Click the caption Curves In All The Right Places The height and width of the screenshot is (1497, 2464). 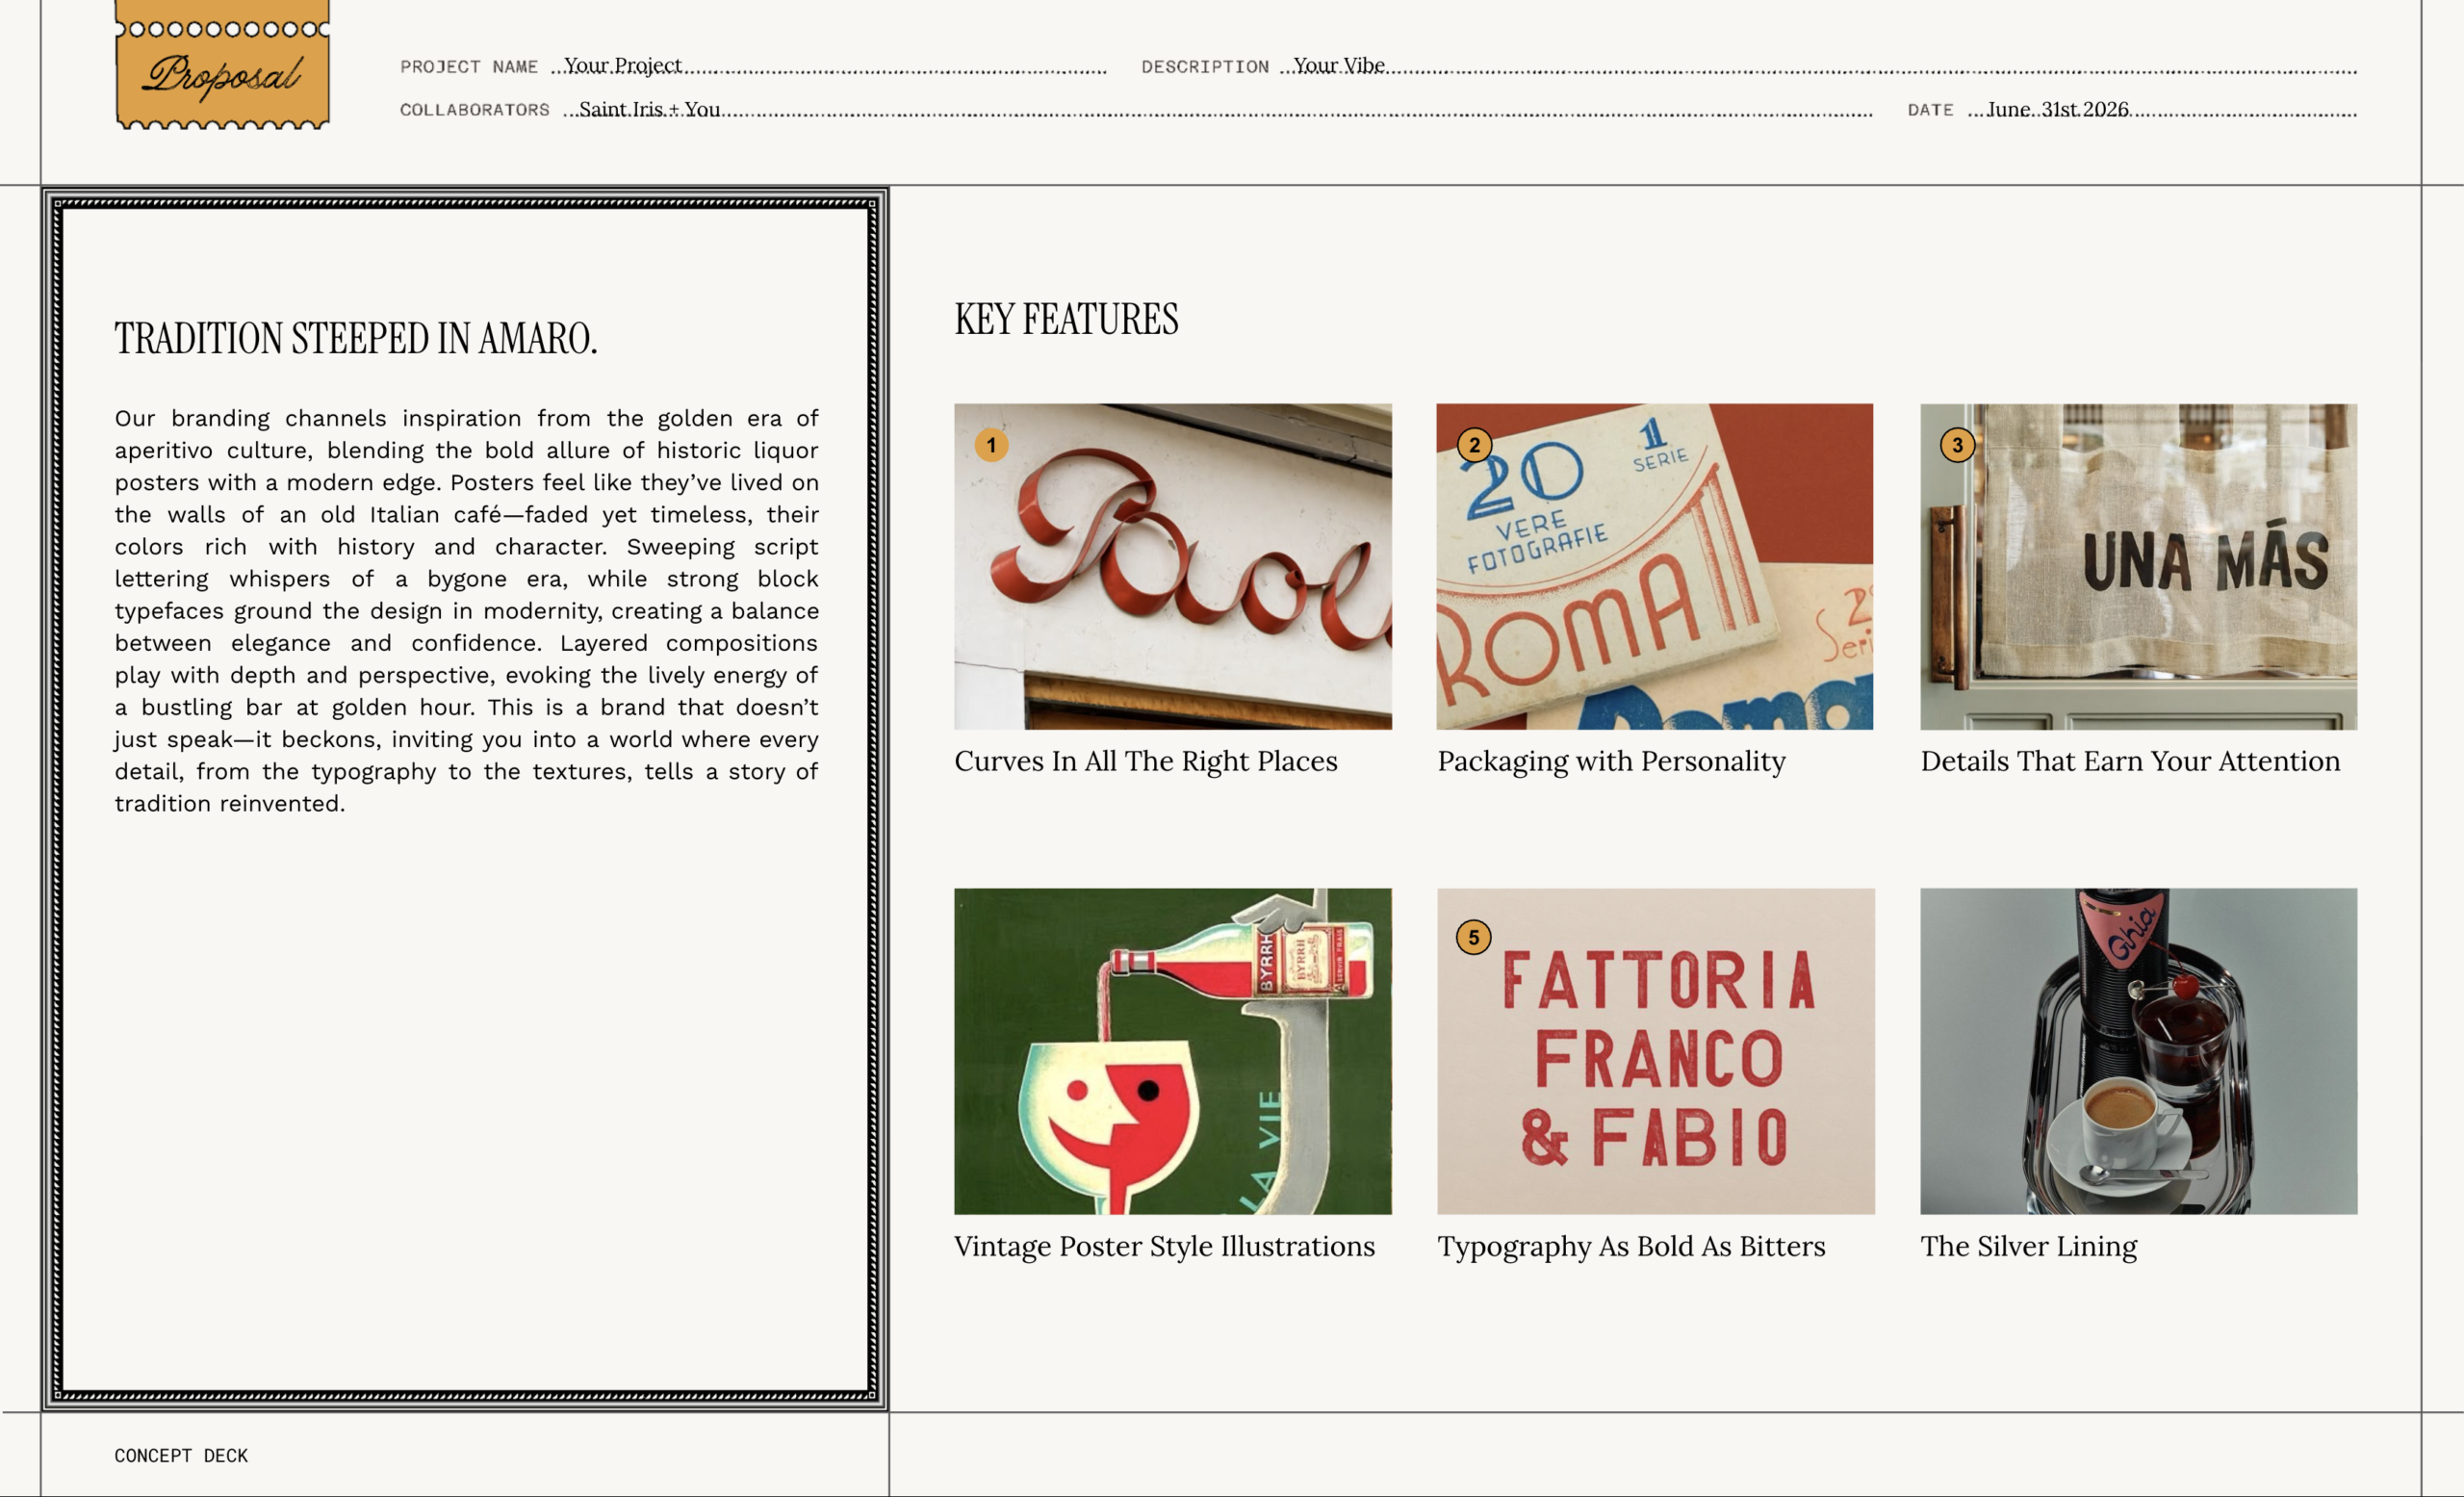(1145, 762)
